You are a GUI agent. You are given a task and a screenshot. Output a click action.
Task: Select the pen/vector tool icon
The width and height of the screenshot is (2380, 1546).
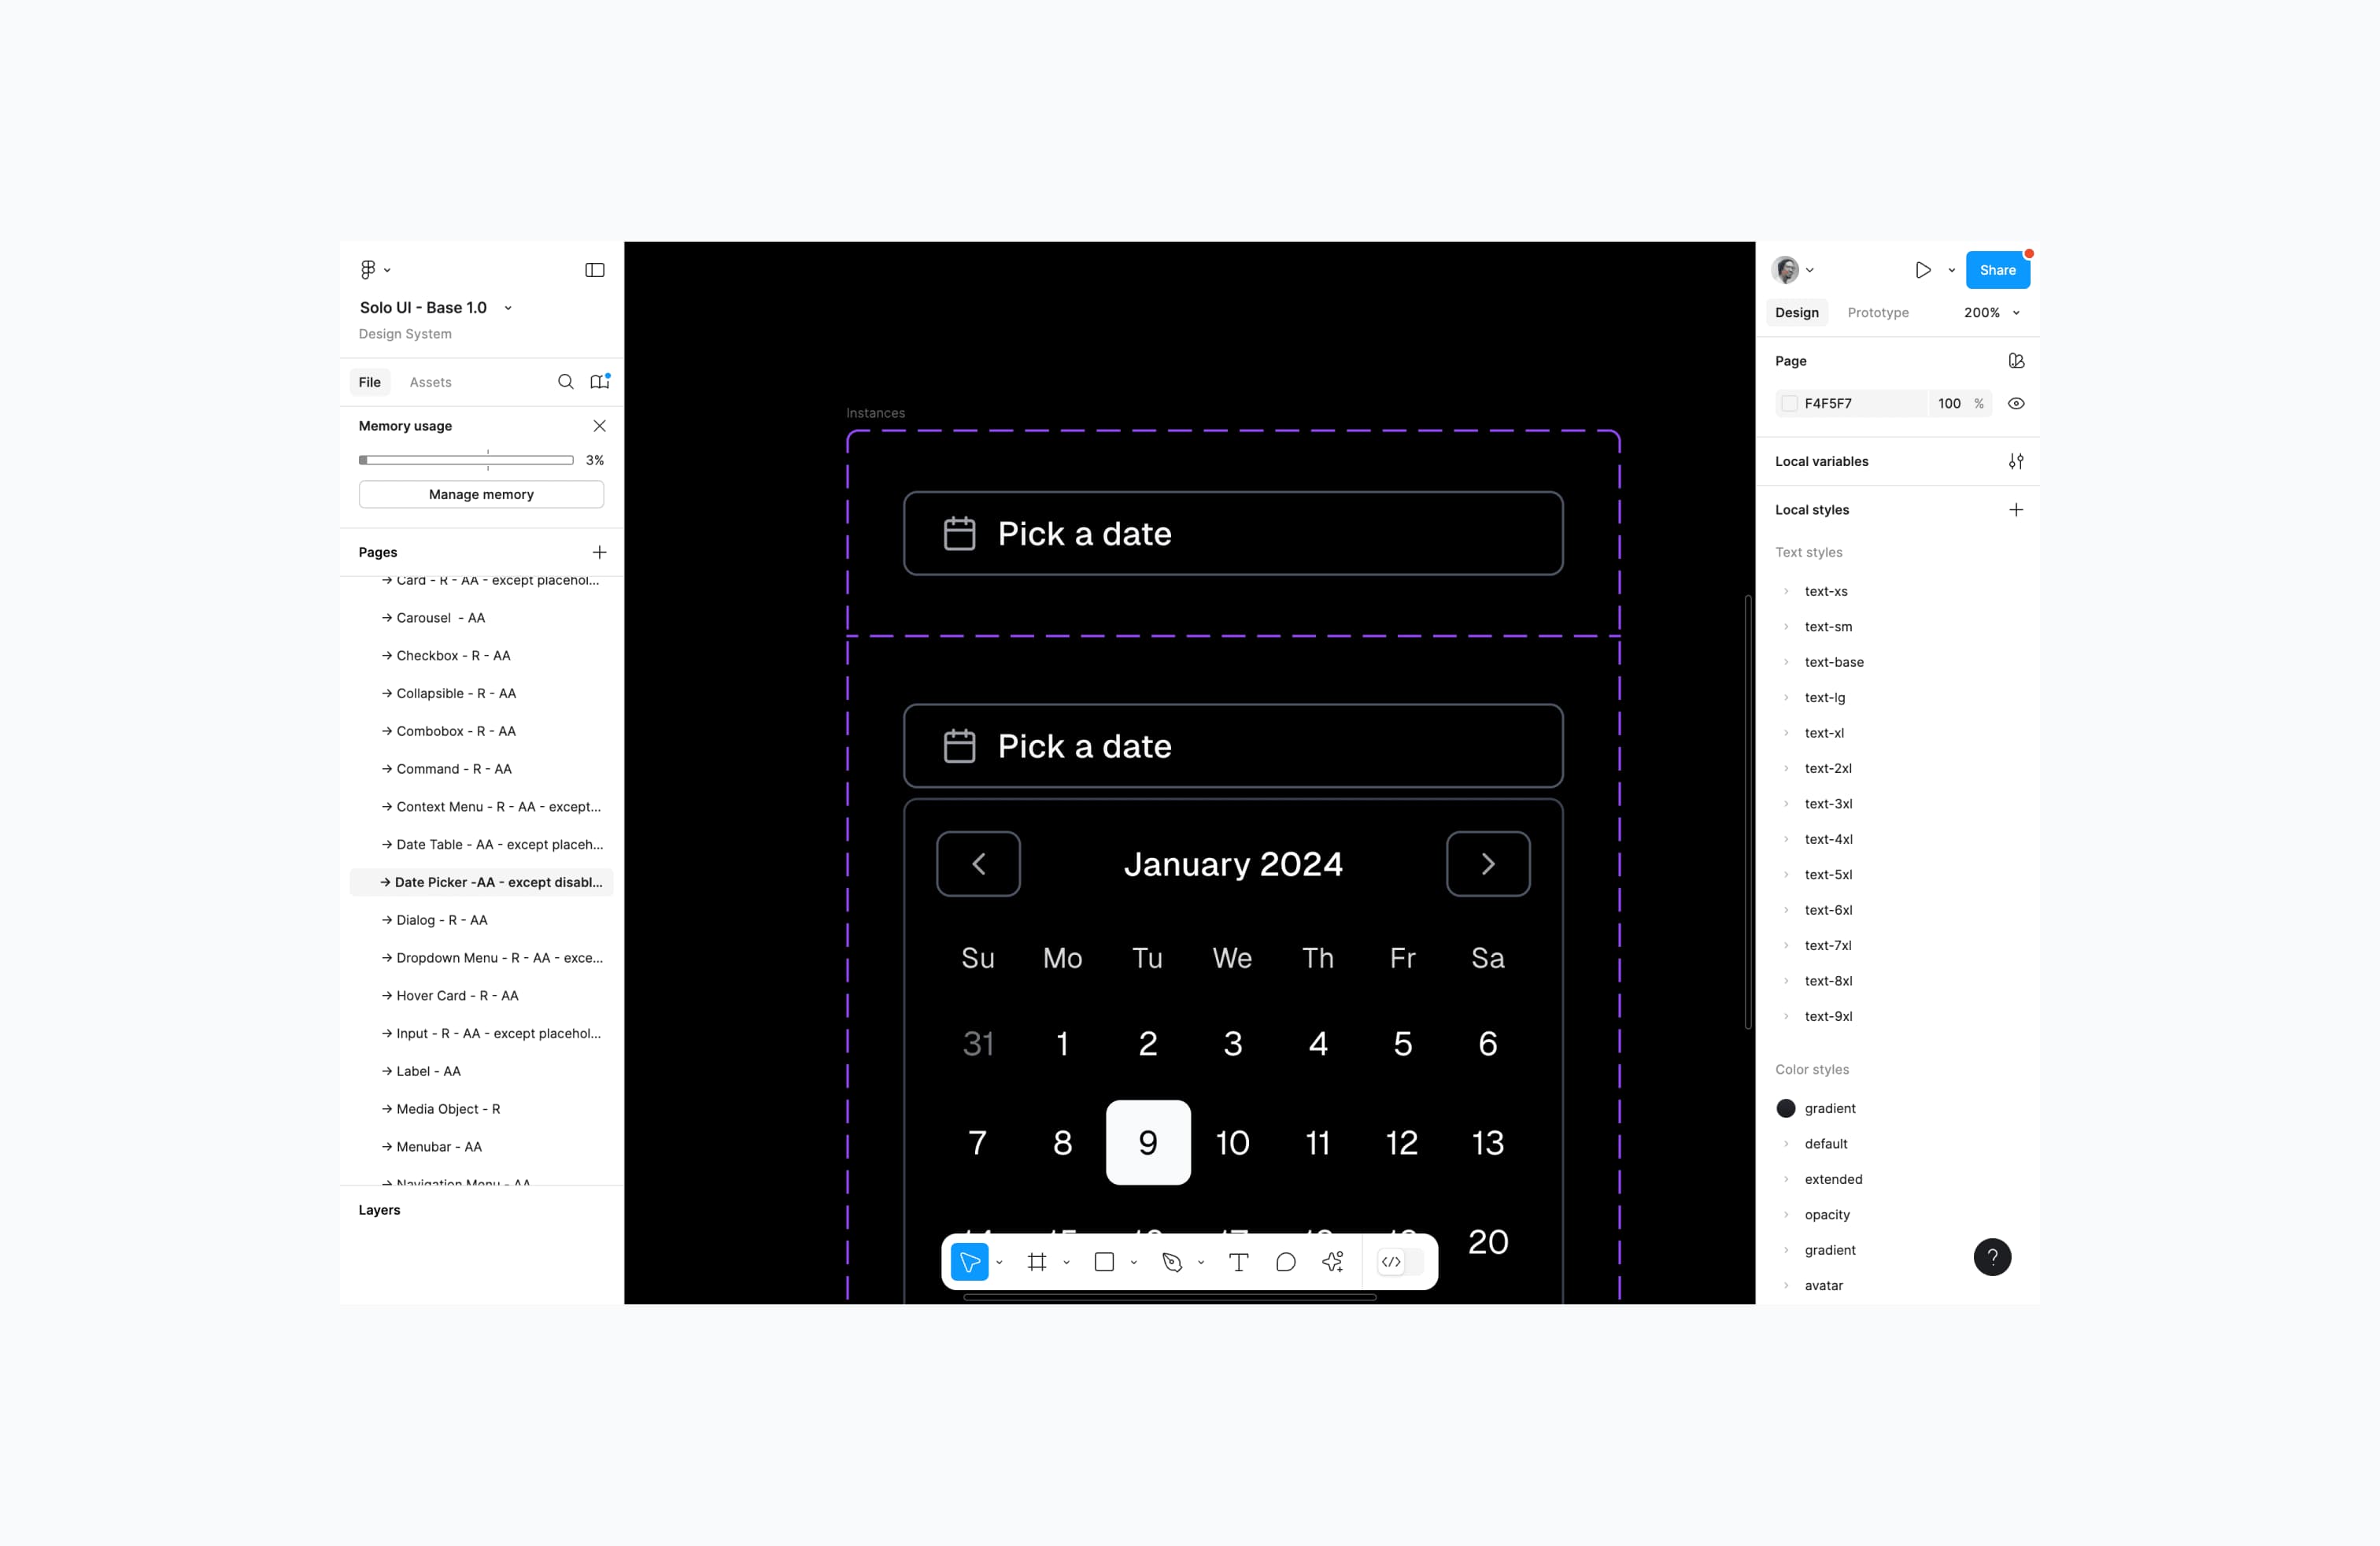pos(1171,1262)
